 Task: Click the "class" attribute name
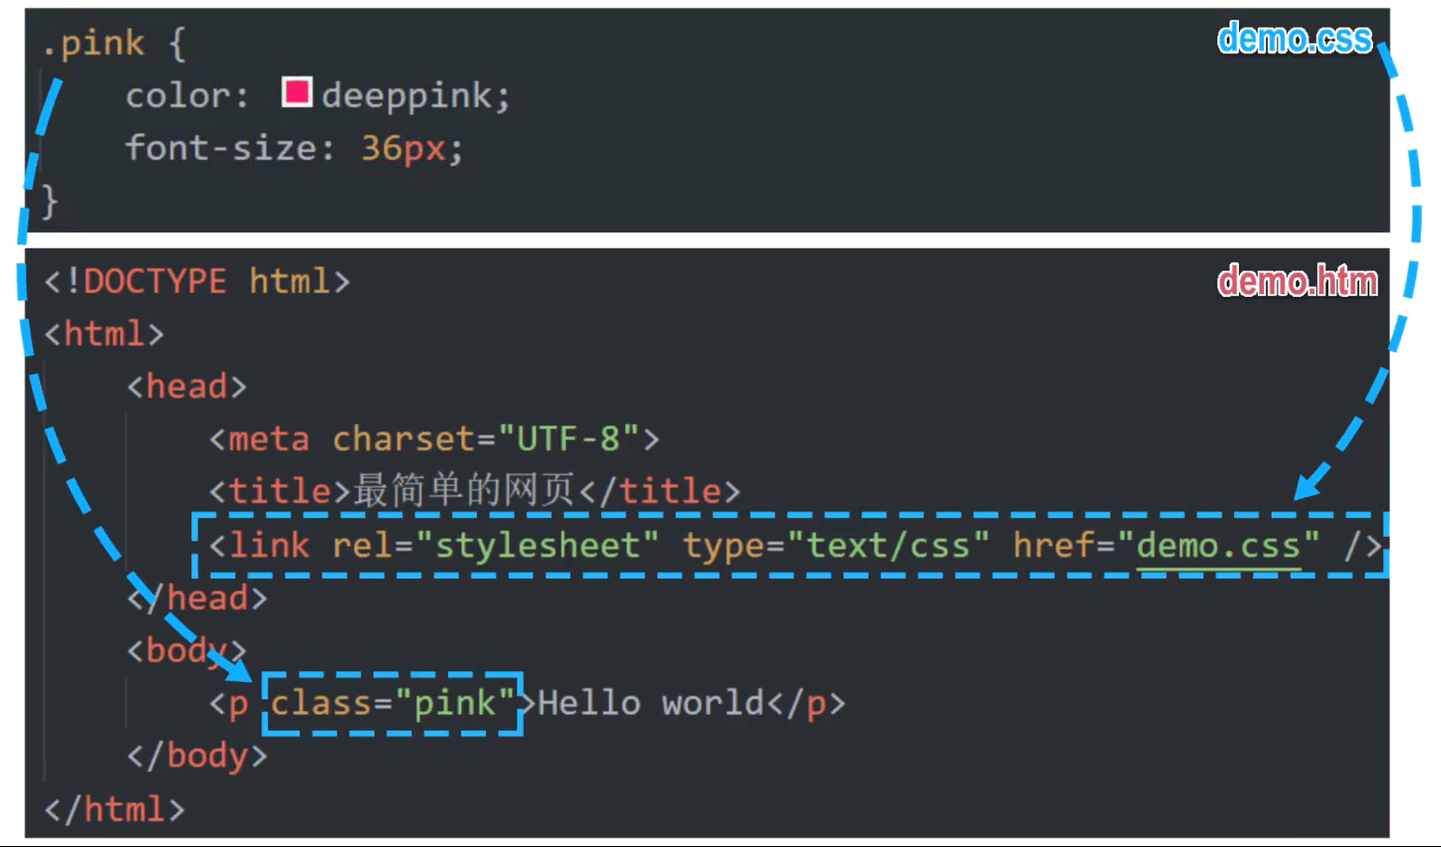[x=321, y=703]
